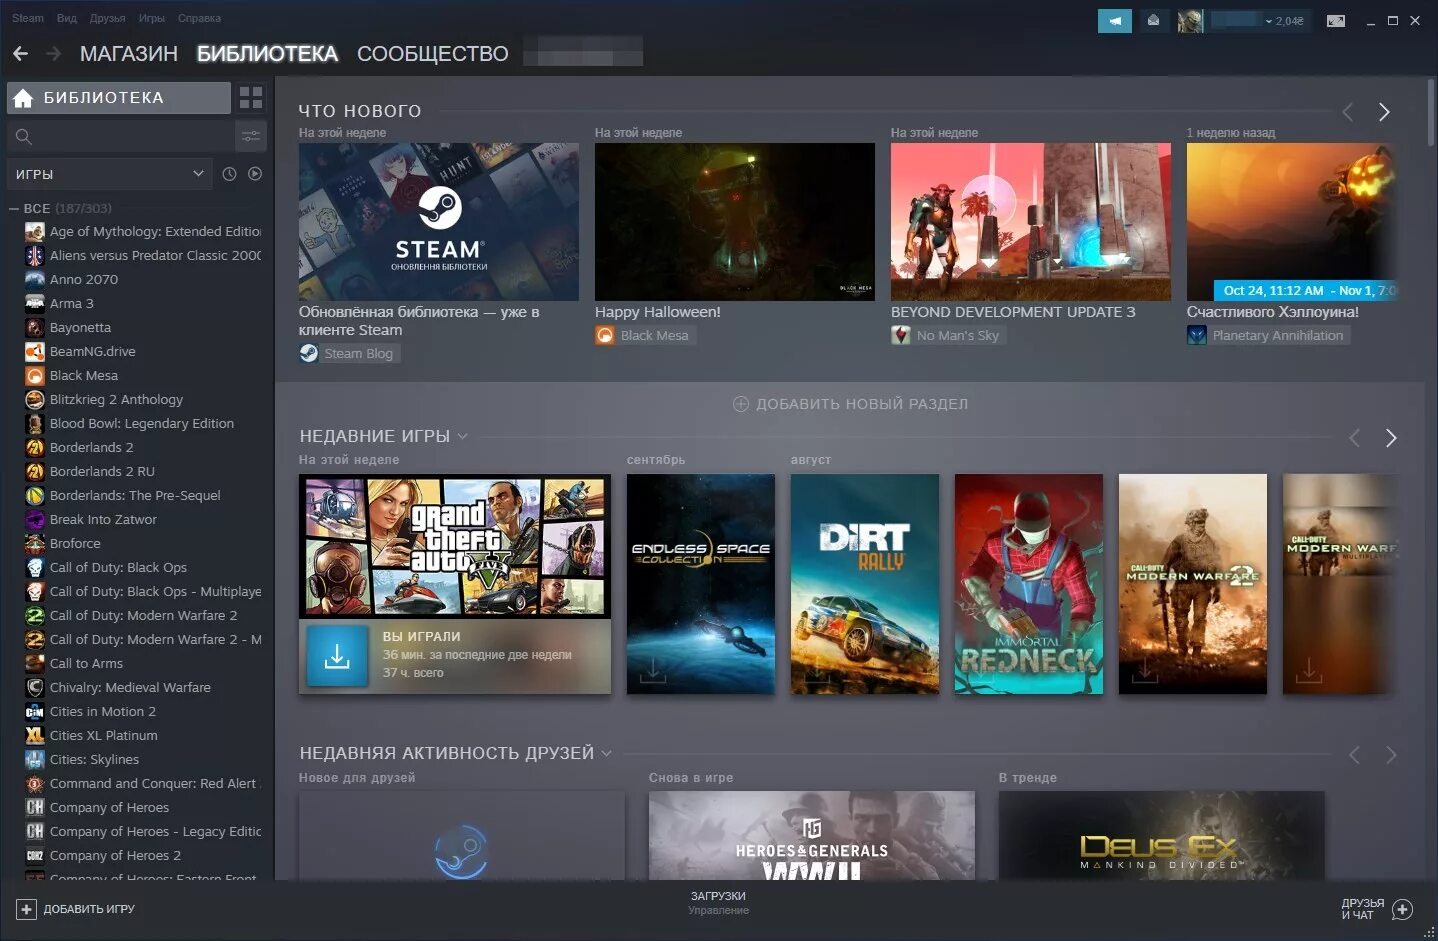This screenshot has width=1438, height=941.
Task: Open DiRT Rally game cover
Action: point(865,584)
